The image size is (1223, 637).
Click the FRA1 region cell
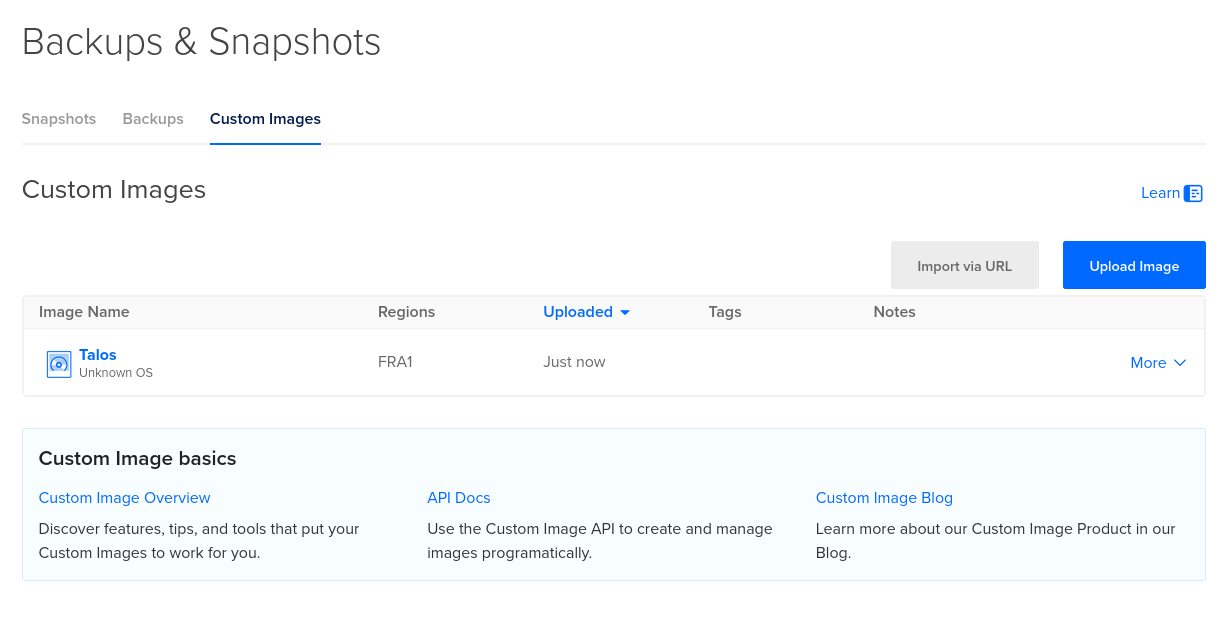[x=395, y=362]
